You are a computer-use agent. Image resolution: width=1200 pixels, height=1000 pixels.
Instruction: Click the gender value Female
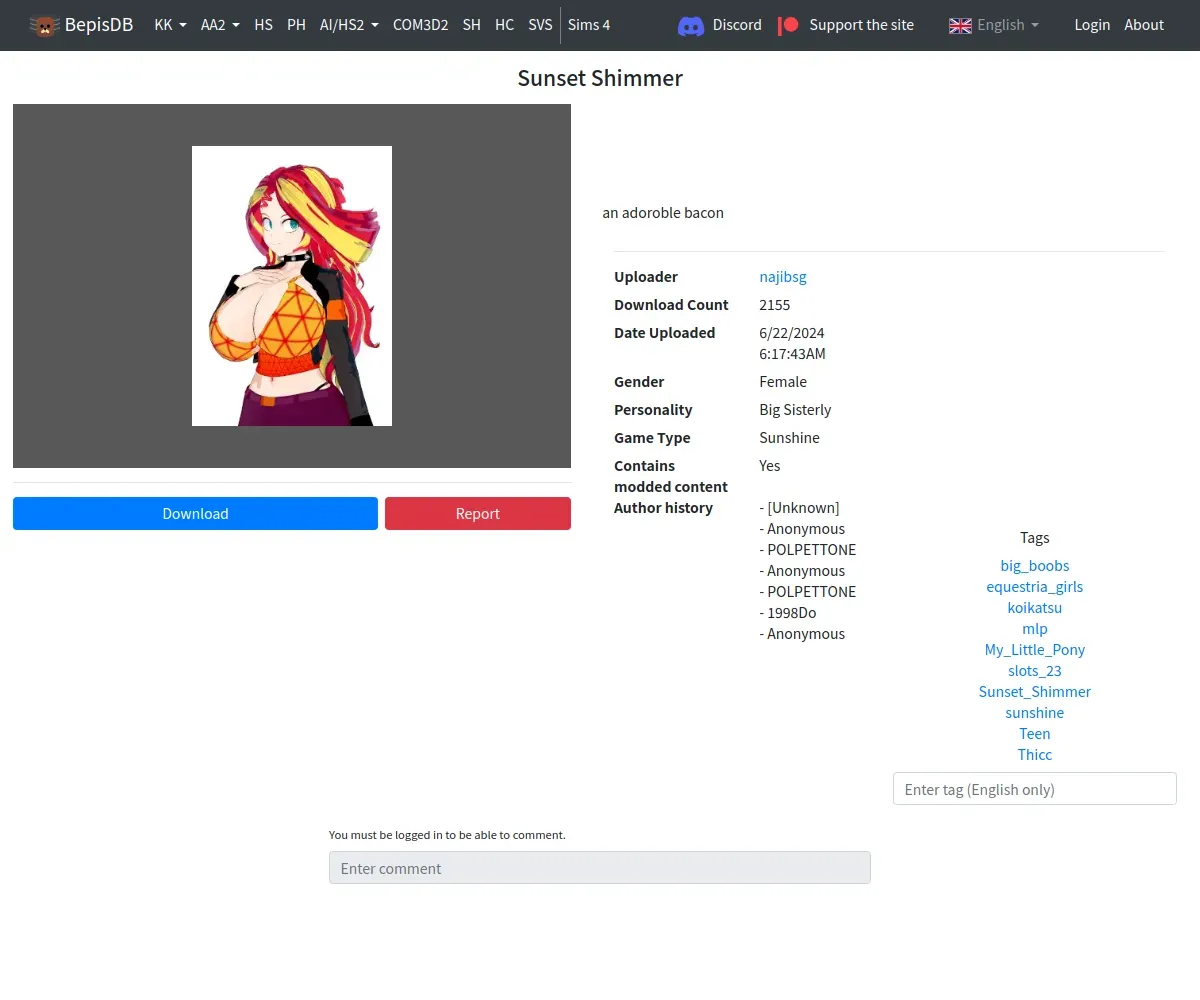pyautogui.click(x=783, y=382)
